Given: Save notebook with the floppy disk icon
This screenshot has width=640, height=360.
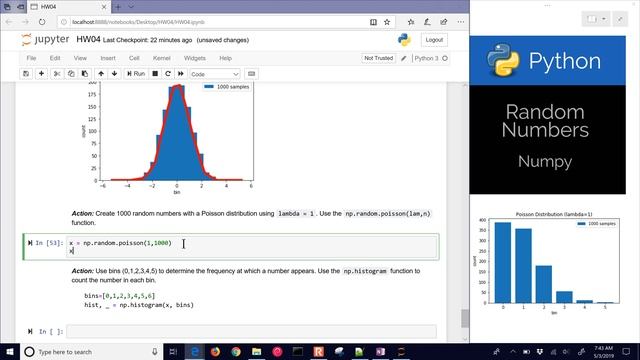Looking at the screenshot, I should coord(26,74).
